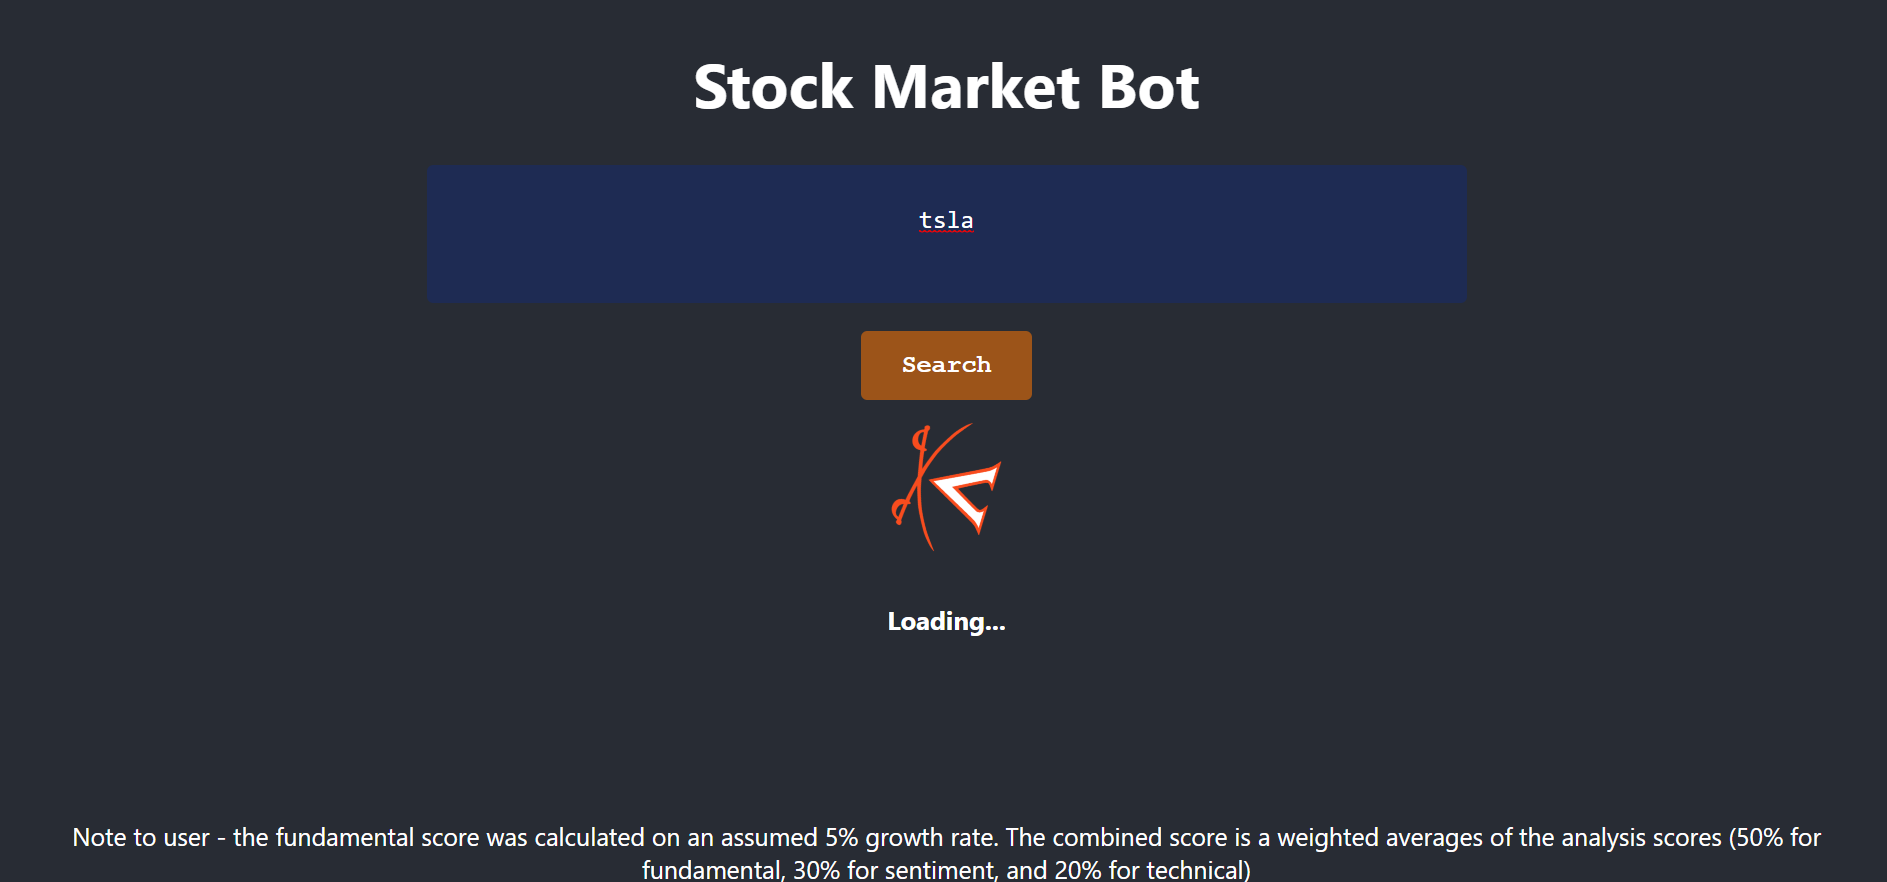The image size is (1887, 882).
Task: Click the Stock Market Bot heading
Action: [x=946, y=87]
